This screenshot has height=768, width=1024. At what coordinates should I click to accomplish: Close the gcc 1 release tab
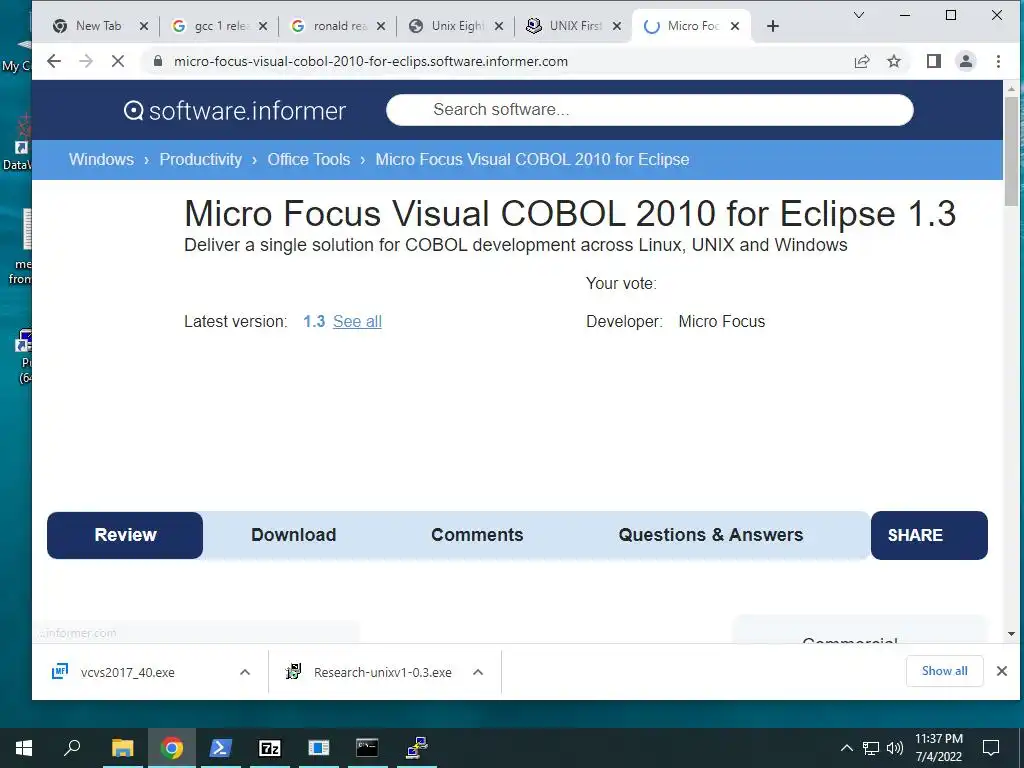coord(263,26)
